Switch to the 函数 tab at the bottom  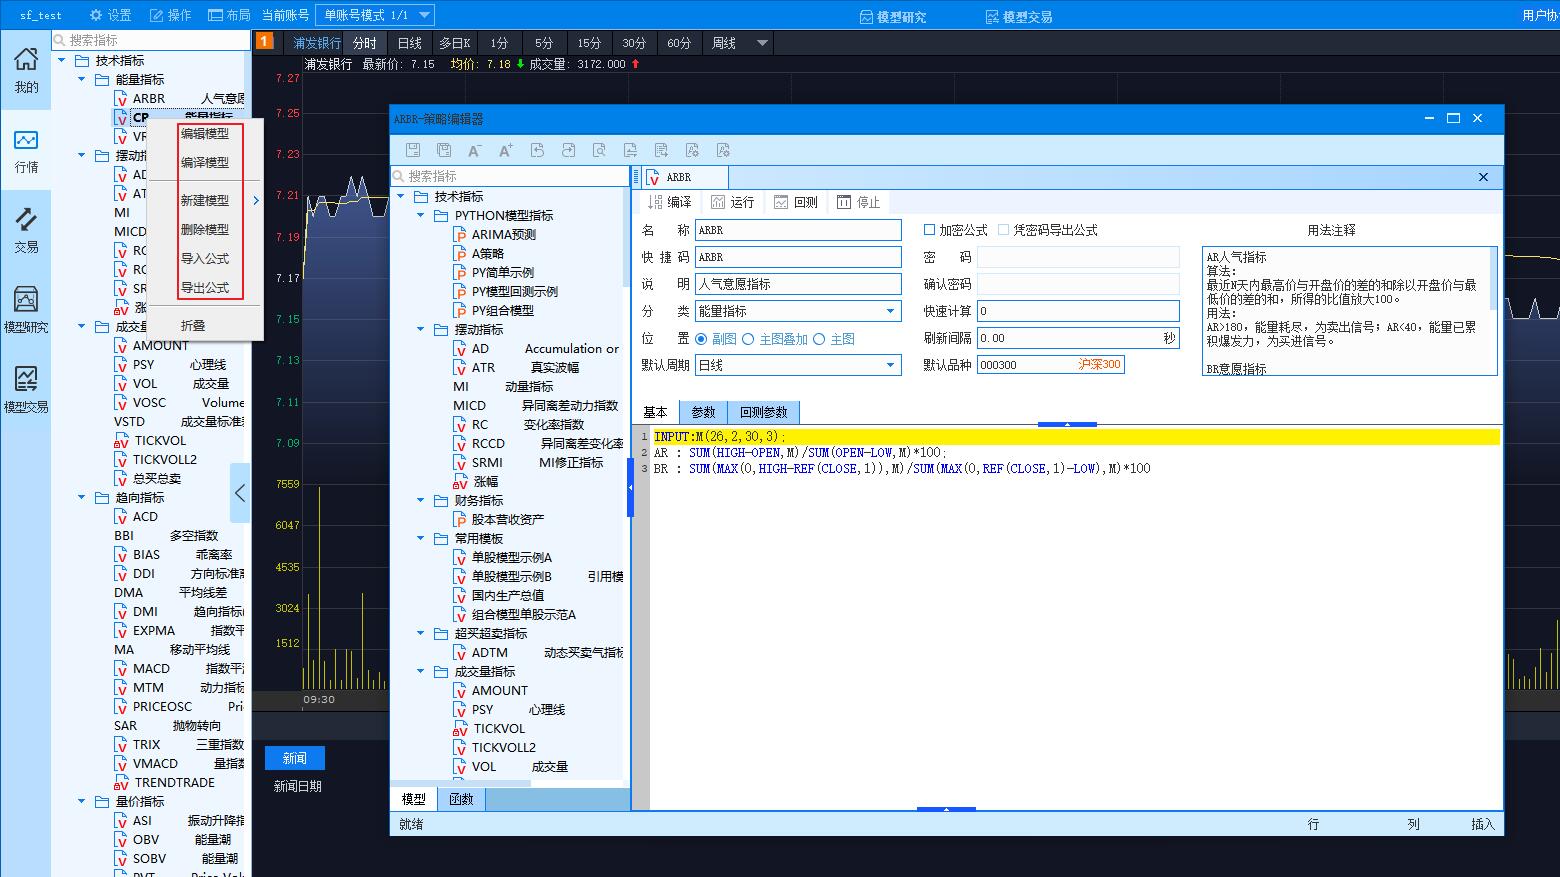click(461, 799)
